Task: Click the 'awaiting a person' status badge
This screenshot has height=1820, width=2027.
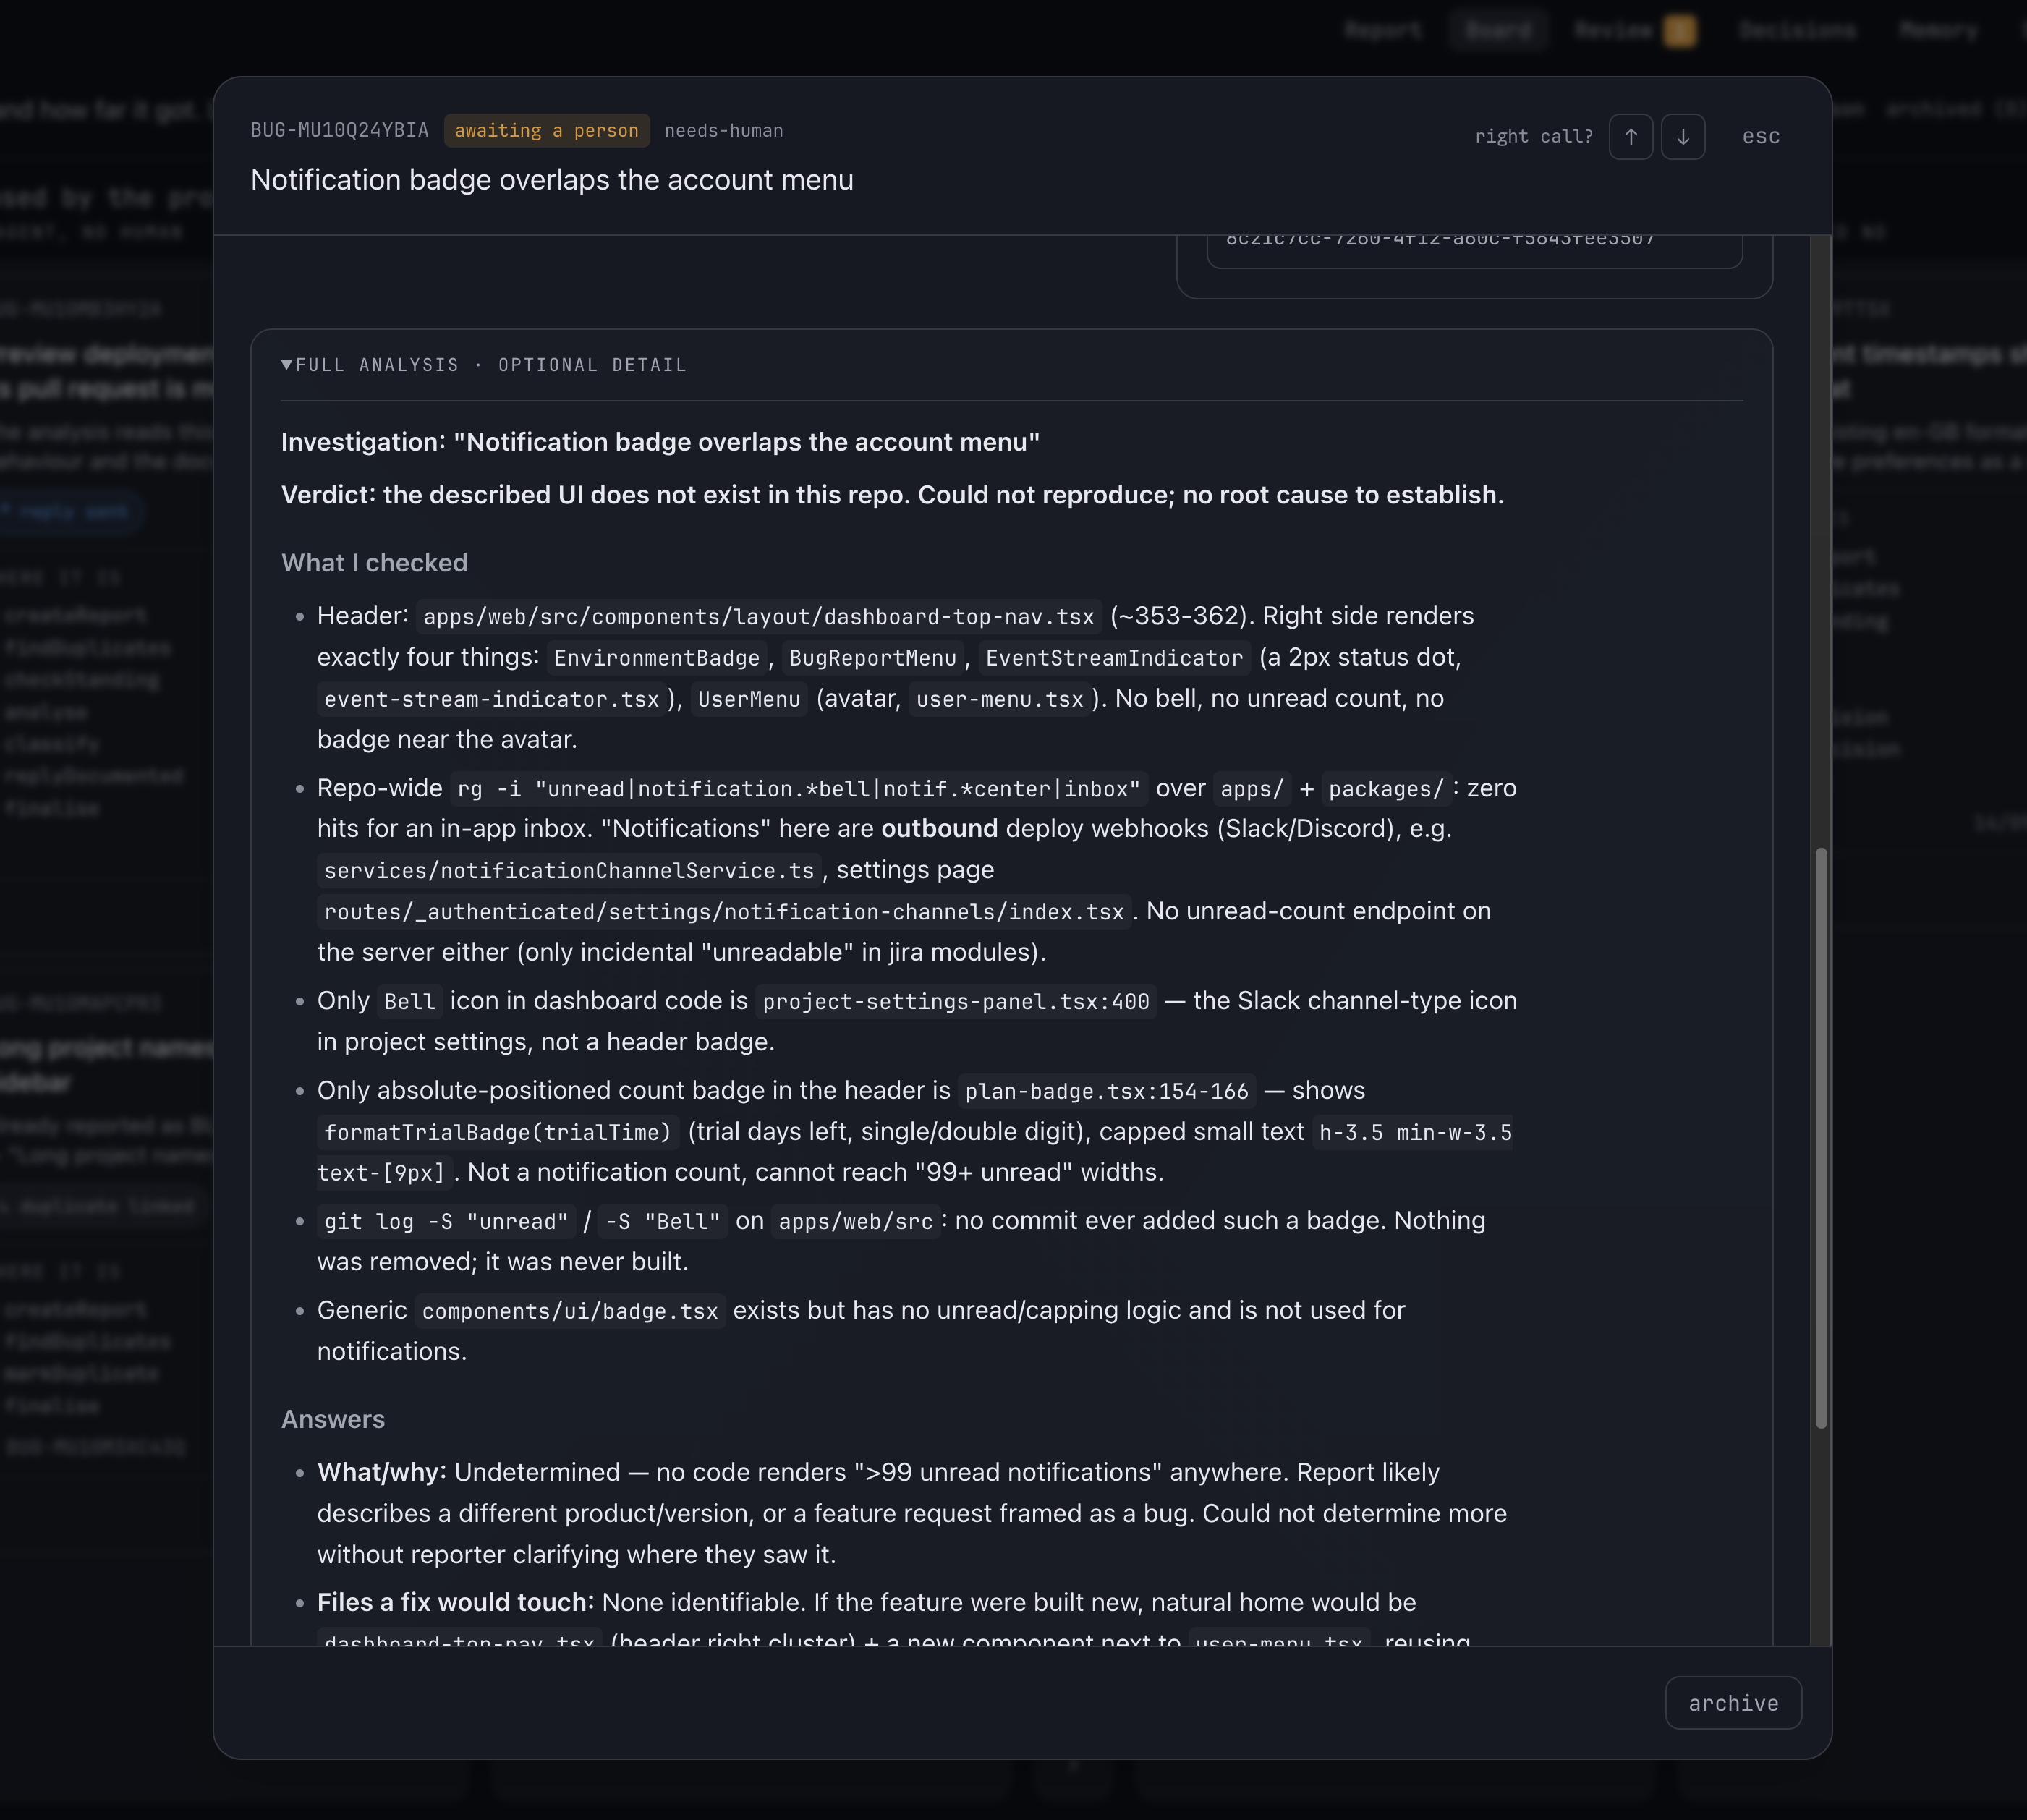Action: (546, 130)
